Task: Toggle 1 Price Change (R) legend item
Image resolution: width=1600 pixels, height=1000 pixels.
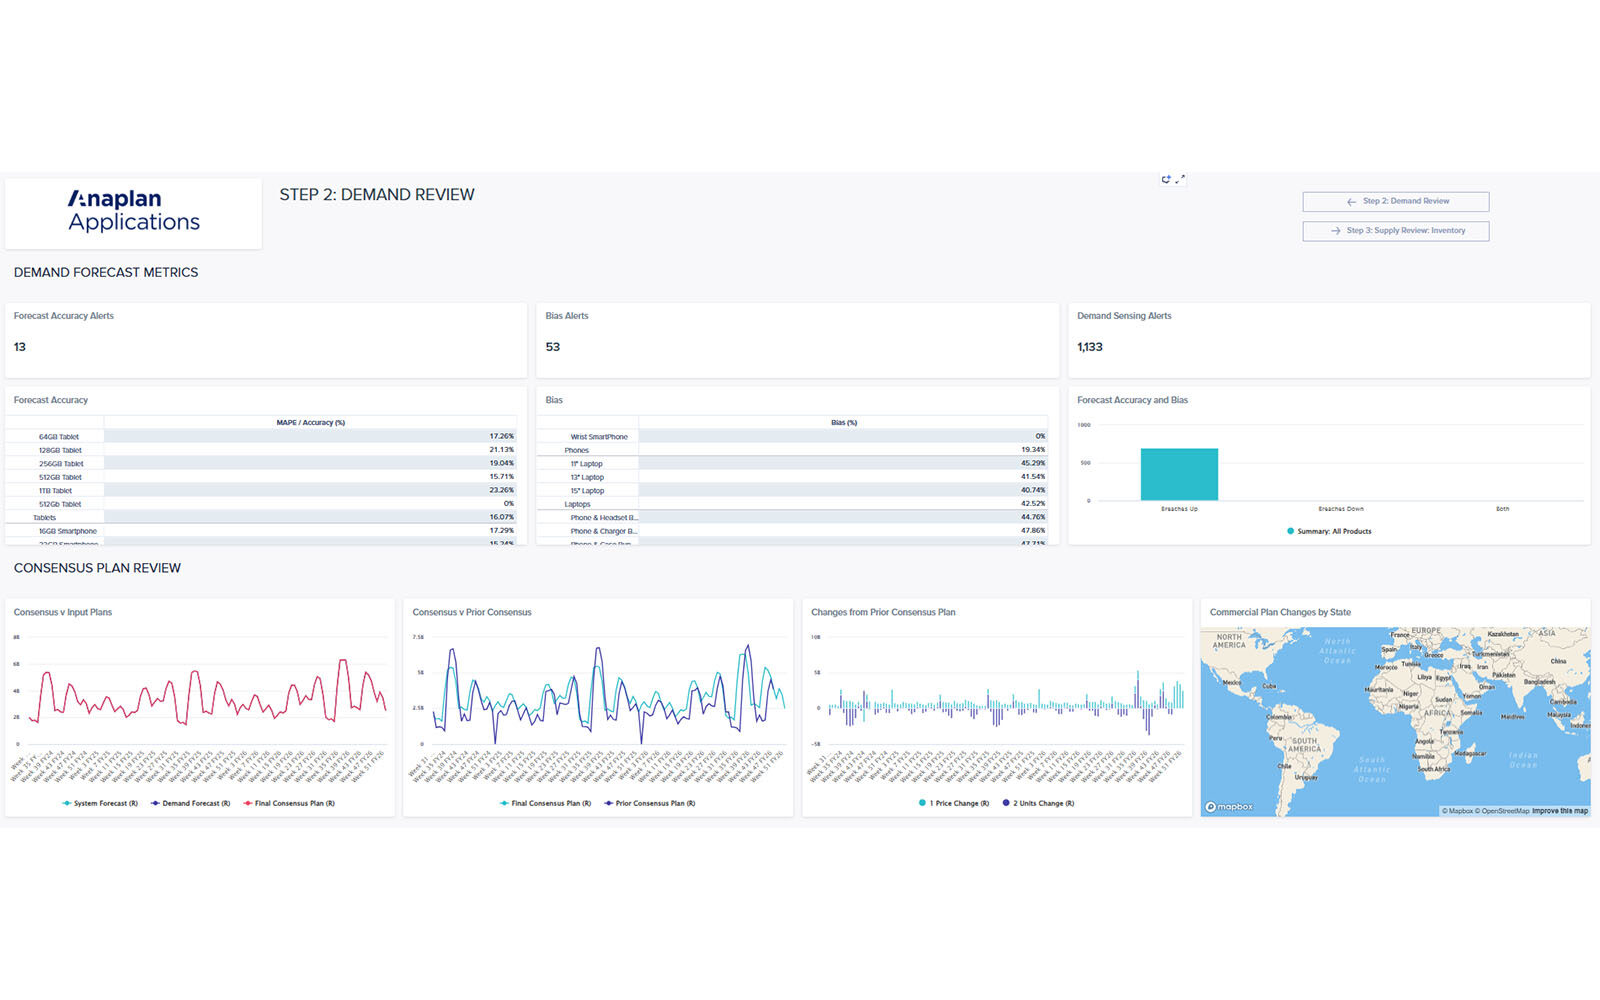Action: [x=953, y=804]
